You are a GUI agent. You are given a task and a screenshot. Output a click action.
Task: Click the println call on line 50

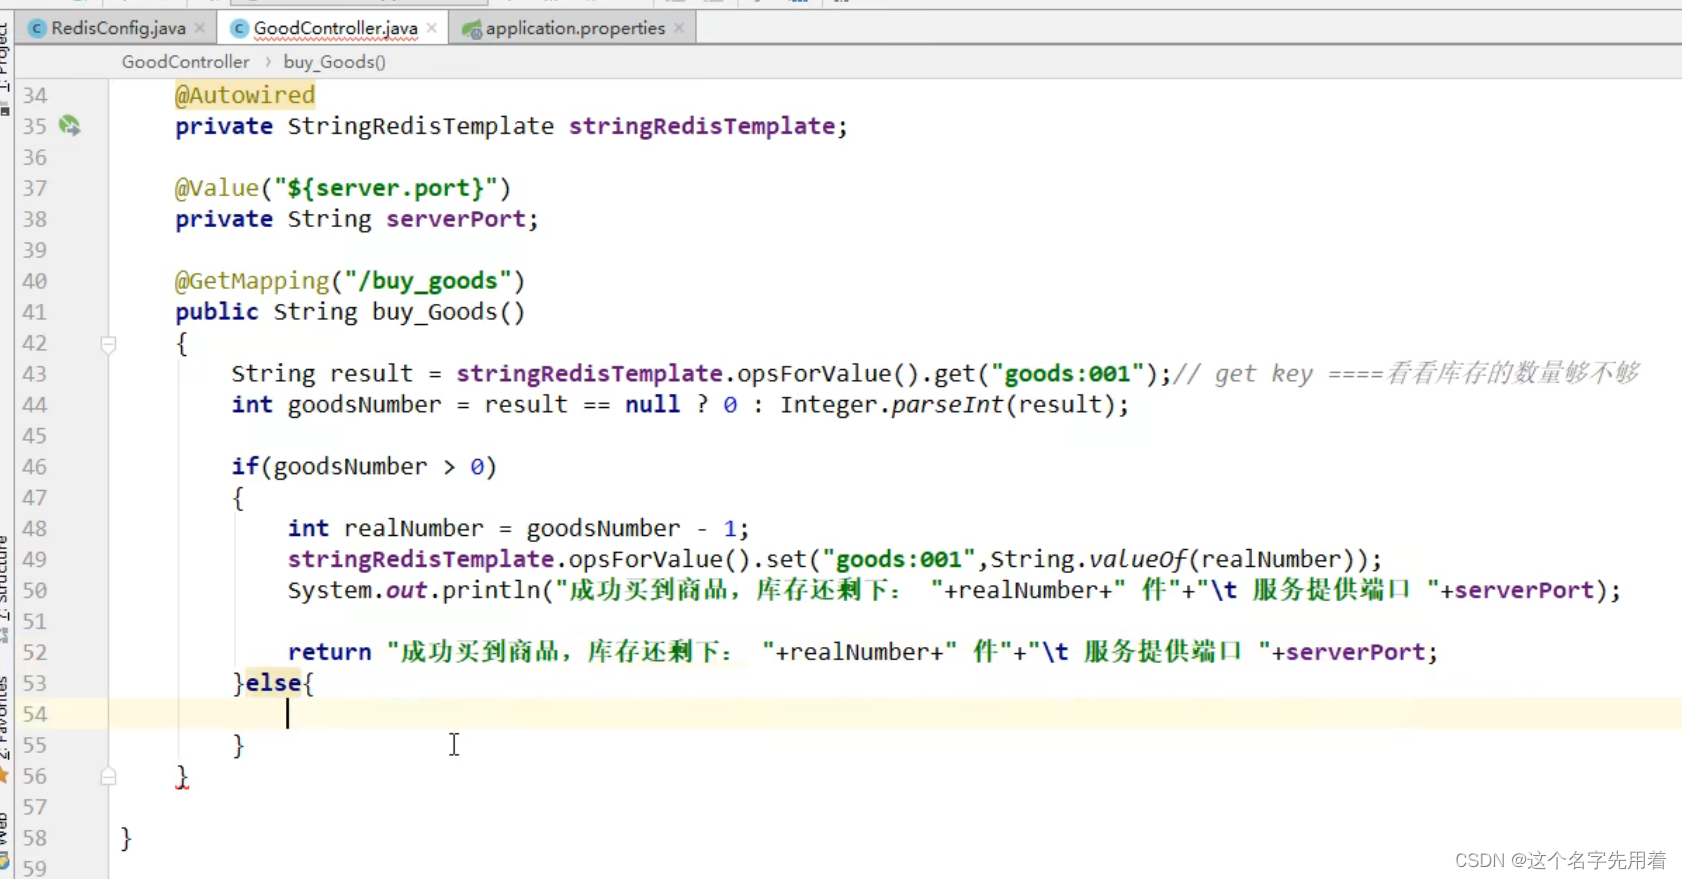point(491,591)
